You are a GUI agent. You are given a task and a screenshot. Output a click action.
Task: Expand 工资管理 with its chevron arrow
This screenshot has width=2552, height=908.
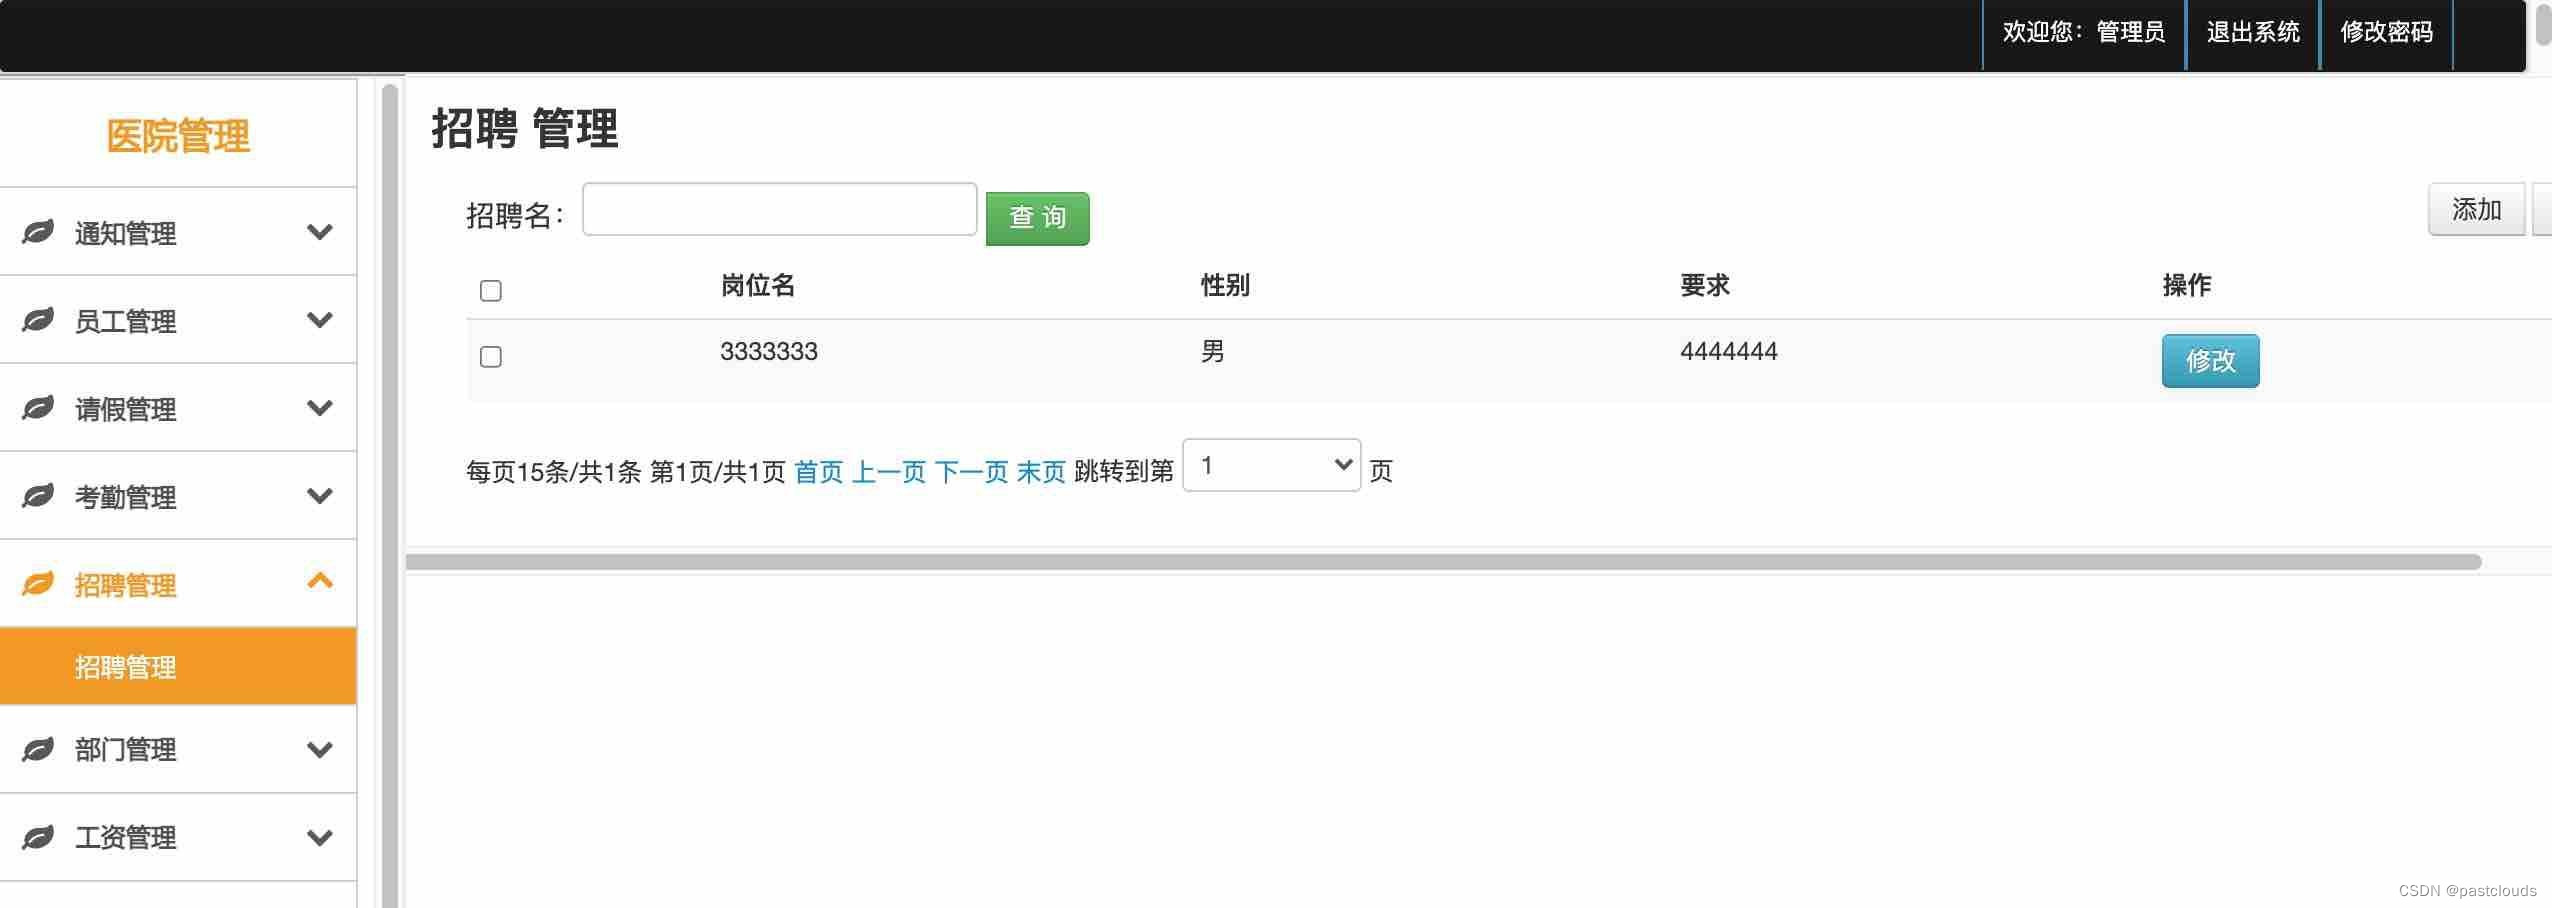[x=320, y=838]
